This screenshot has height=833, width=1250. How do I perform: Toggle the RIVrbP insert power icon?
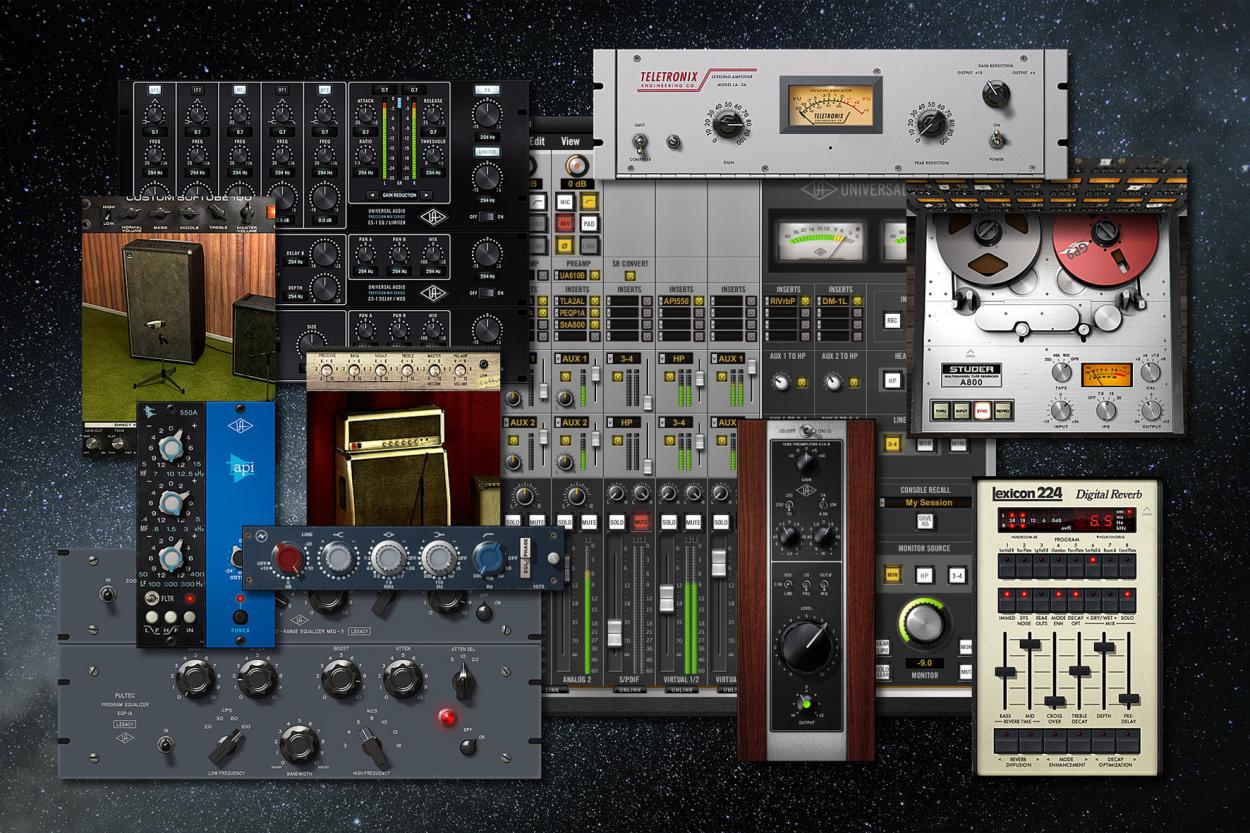coord(803,300)
